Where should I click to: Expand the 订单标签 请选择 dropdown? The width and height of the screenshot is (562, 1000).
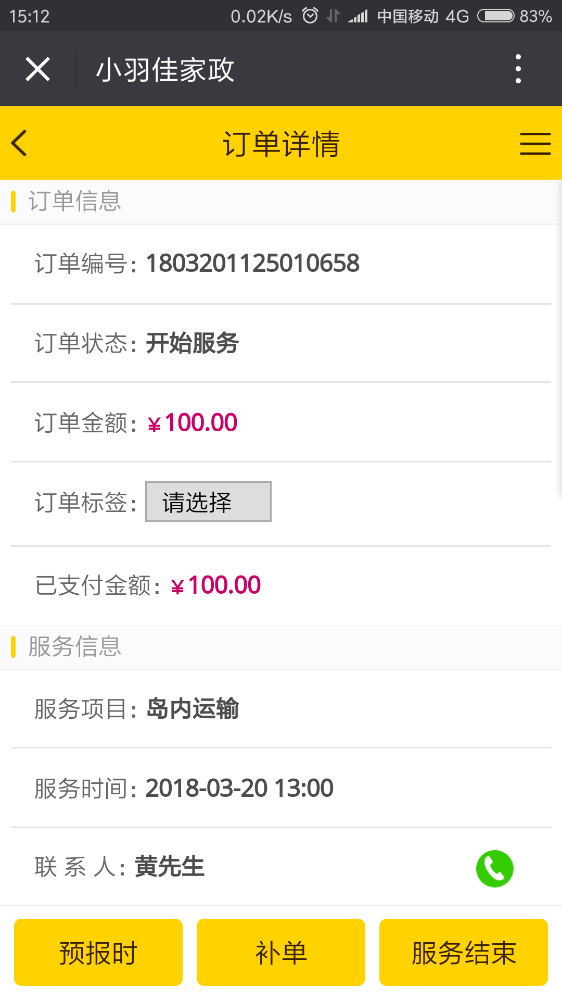pyautogui.click(x=208, y=502)
